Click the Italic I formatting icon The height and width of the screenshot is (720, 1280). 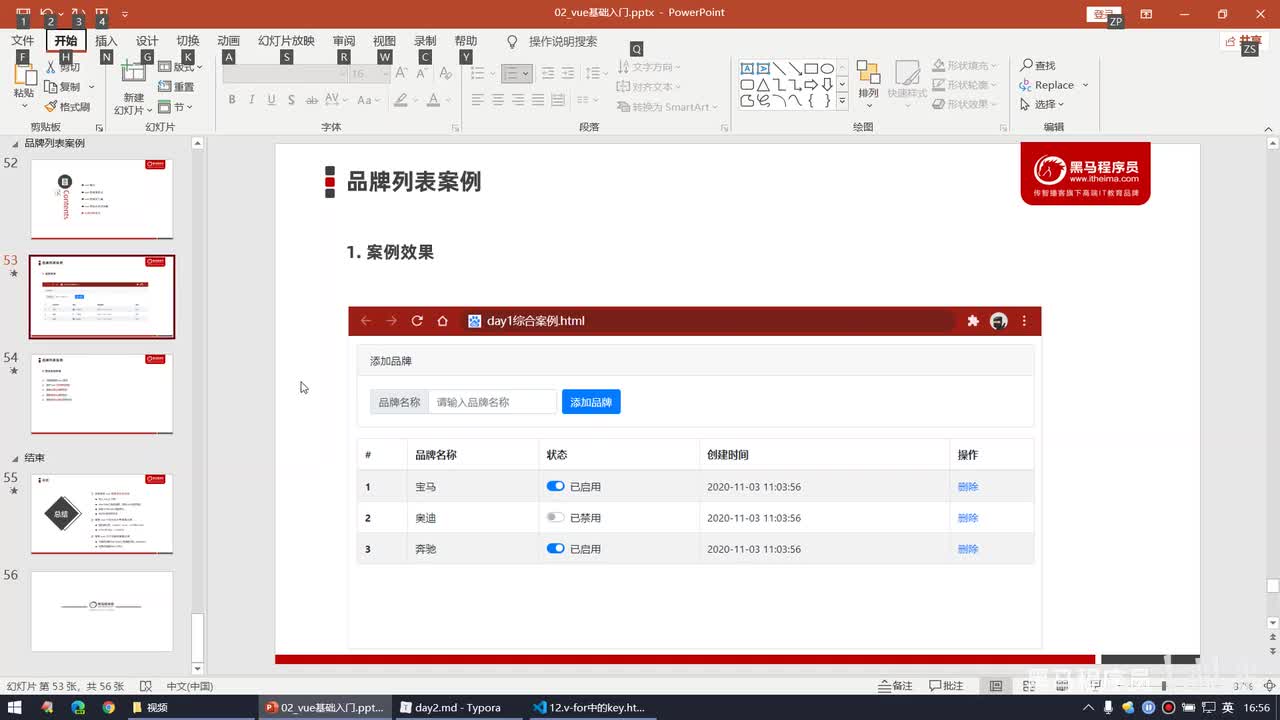click(251, 100)
